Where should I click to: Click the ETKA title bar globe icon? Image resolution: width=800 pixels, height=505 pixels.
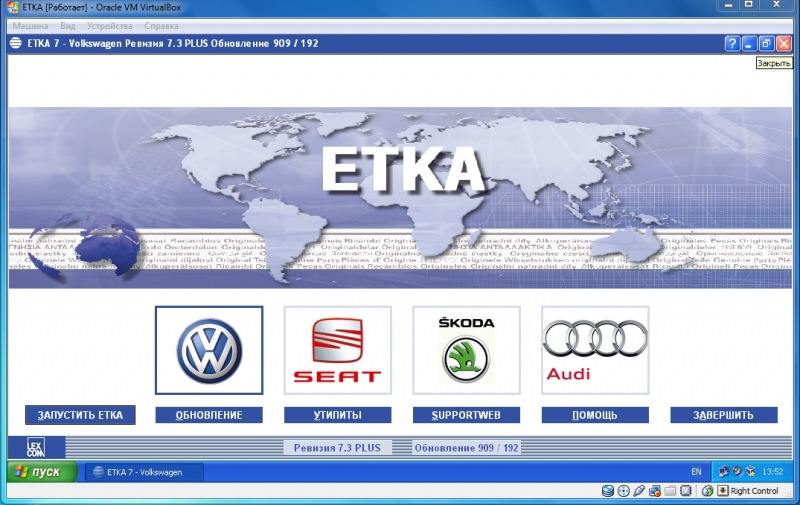click(x=16, y=43)
